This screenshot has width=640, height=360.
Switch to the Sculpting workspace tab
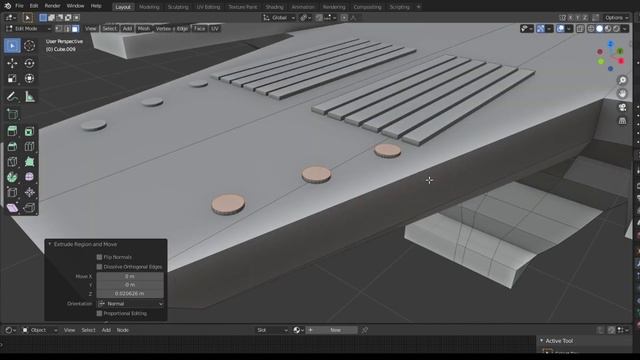178,7
